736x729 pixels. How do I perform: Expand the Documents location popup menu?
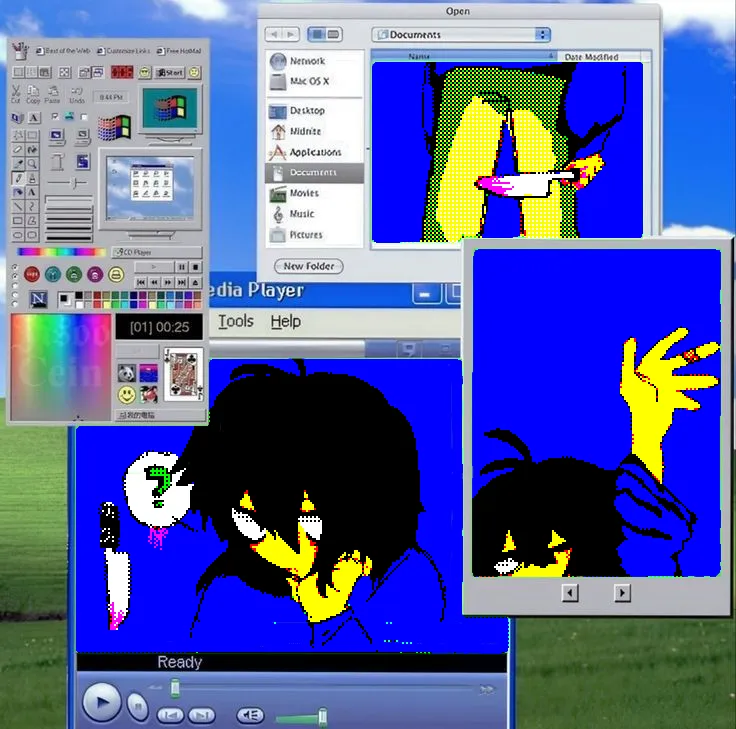(461, 35)
